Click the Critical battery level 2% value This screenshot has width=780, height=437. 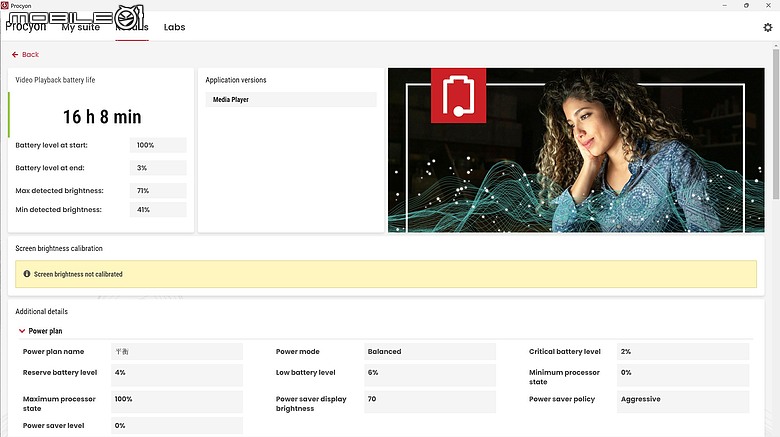683,351
